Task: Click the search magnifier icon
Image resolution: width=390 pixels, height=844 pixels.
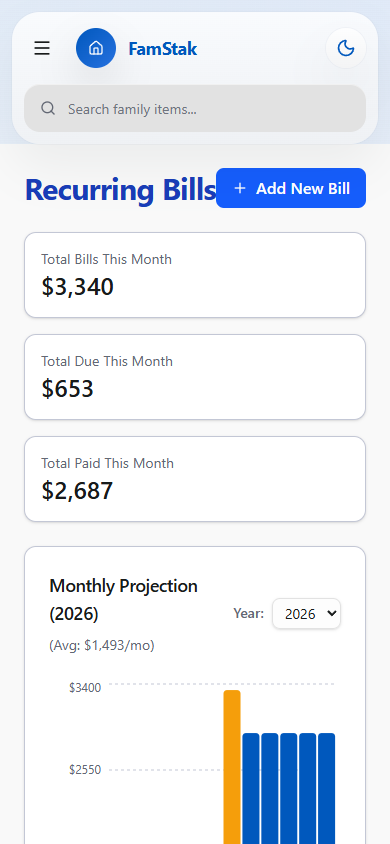Action: (48, 109)
